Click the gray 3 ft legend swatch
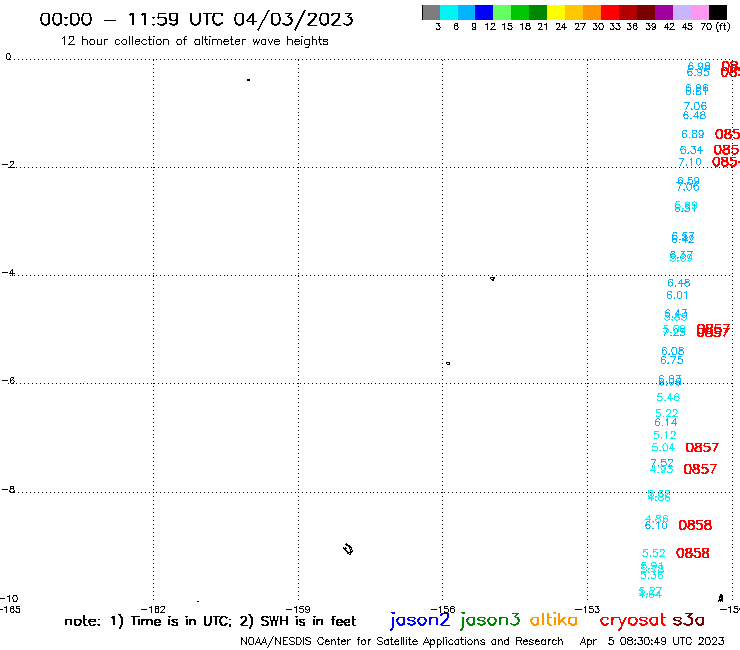This screenshot has width=740, height=650. point(431,12)
